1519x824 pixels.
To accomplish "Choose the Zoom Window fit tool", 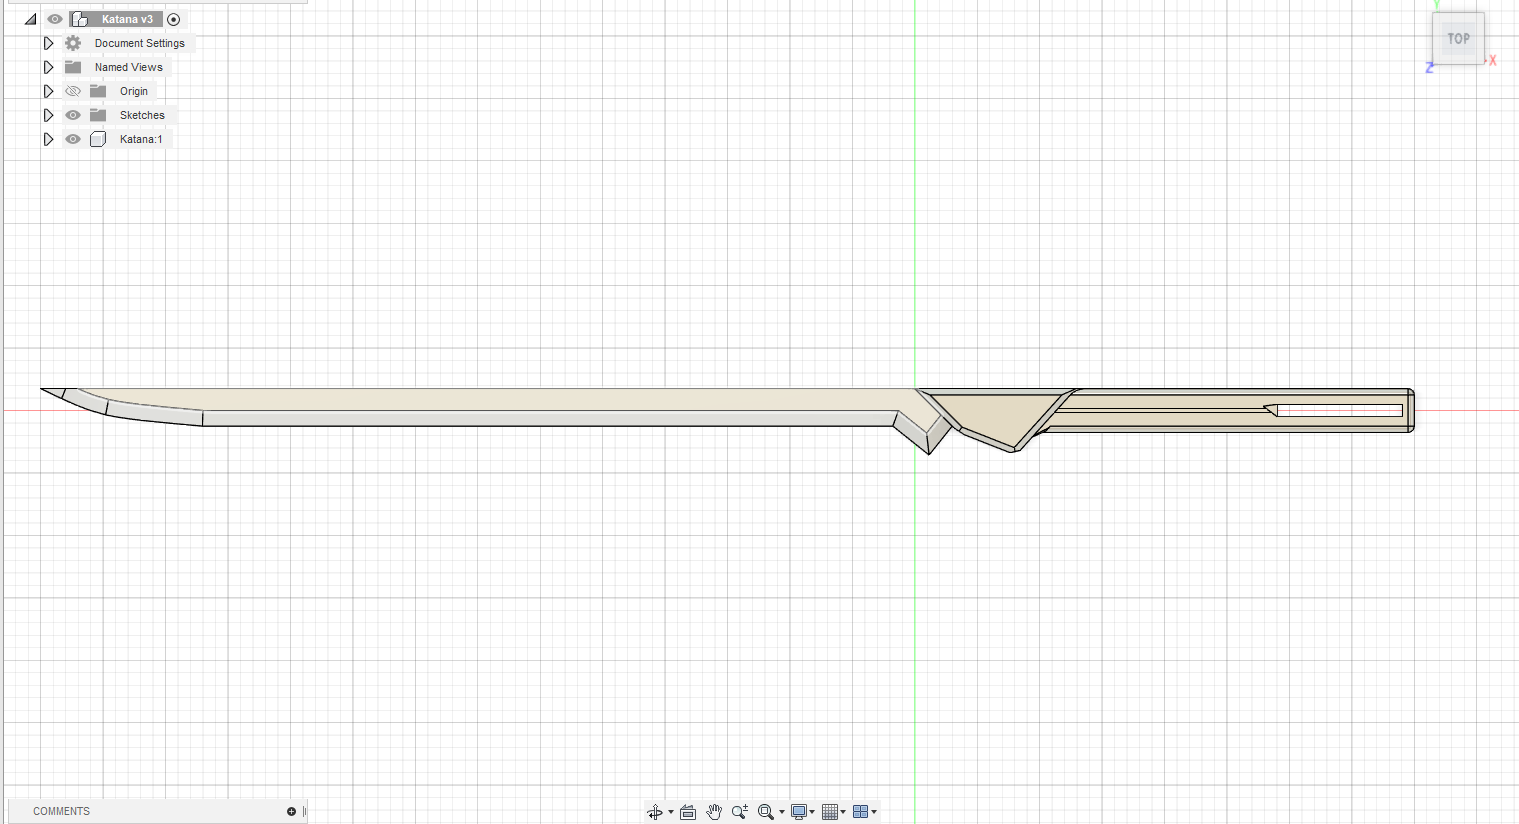I will tap(766, 812).
